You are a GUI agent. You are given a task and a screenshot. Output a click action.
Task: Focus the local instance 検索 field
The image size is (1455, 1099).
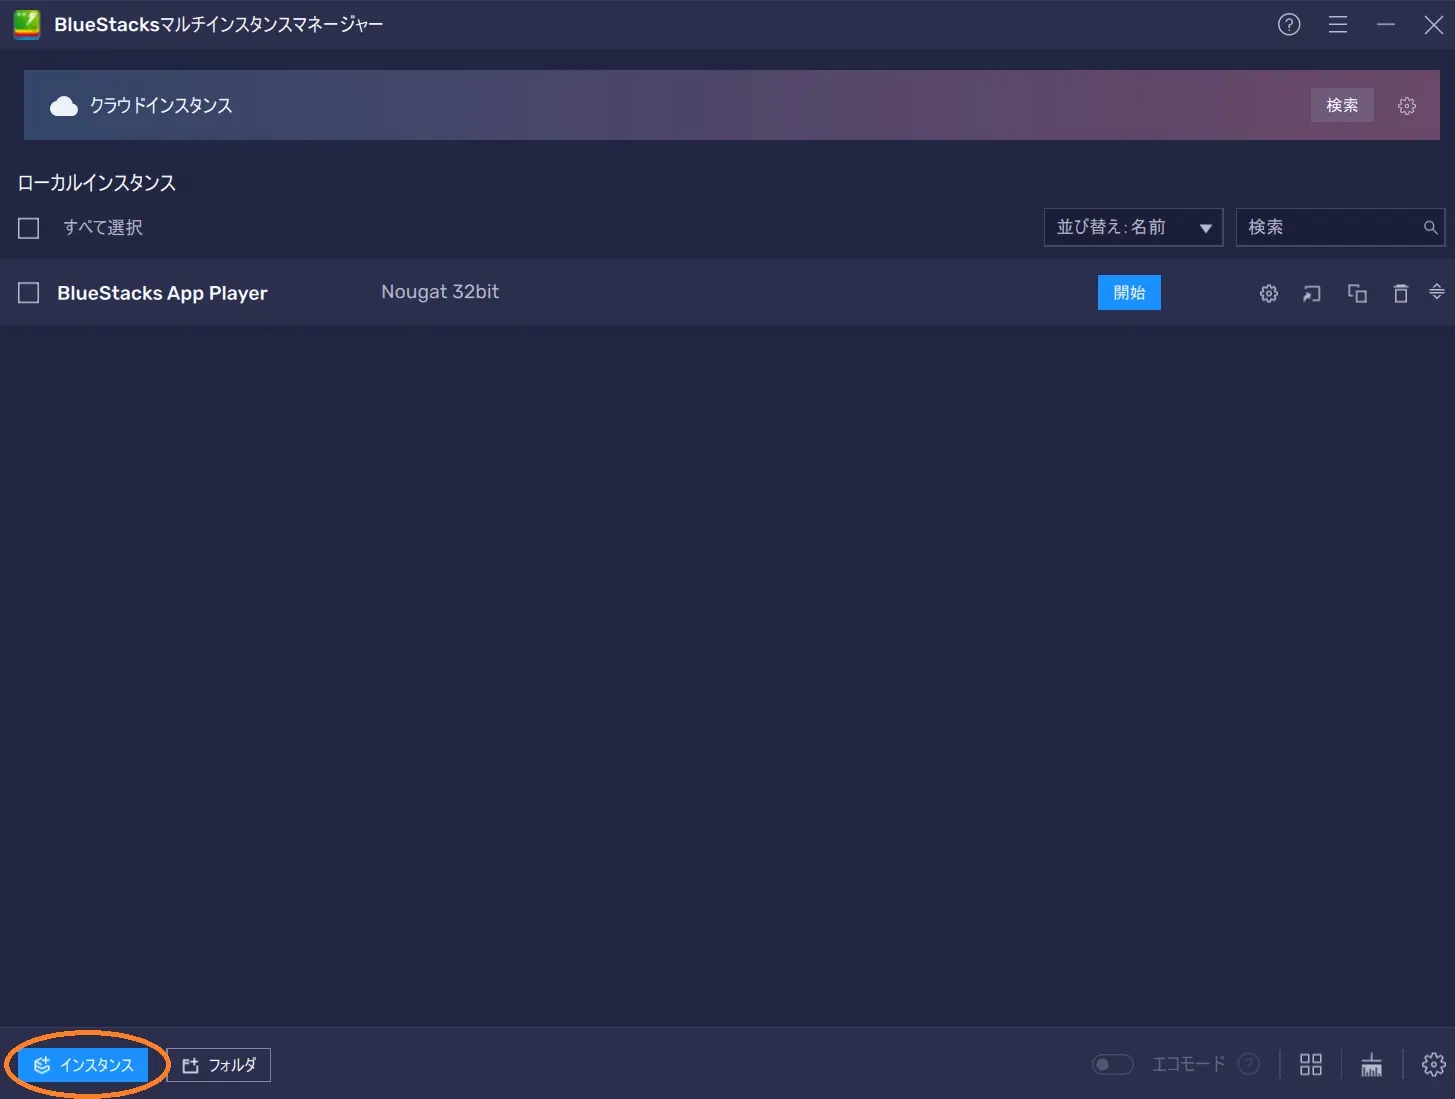(x=1340, y=227)
